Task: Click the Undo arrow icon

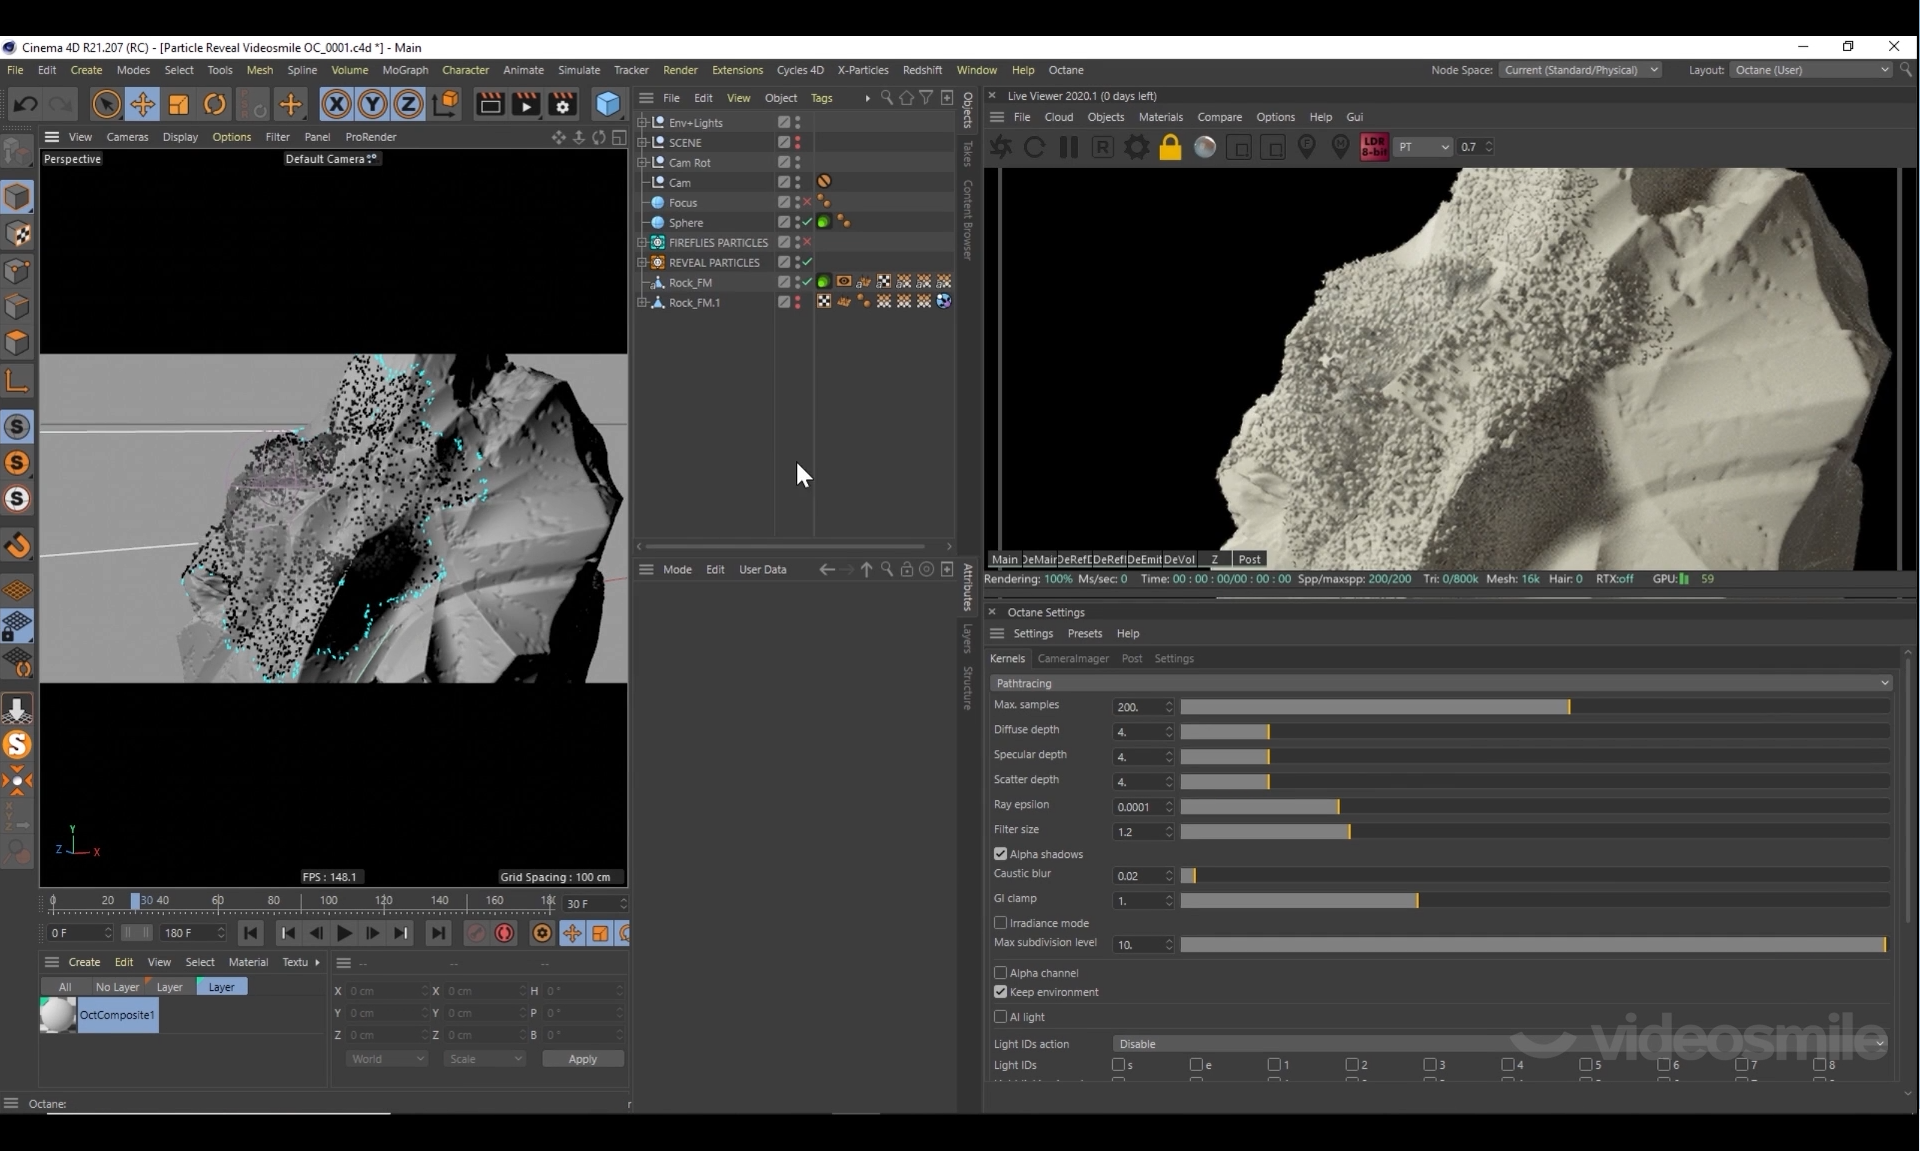Action: tap(26, 104)
